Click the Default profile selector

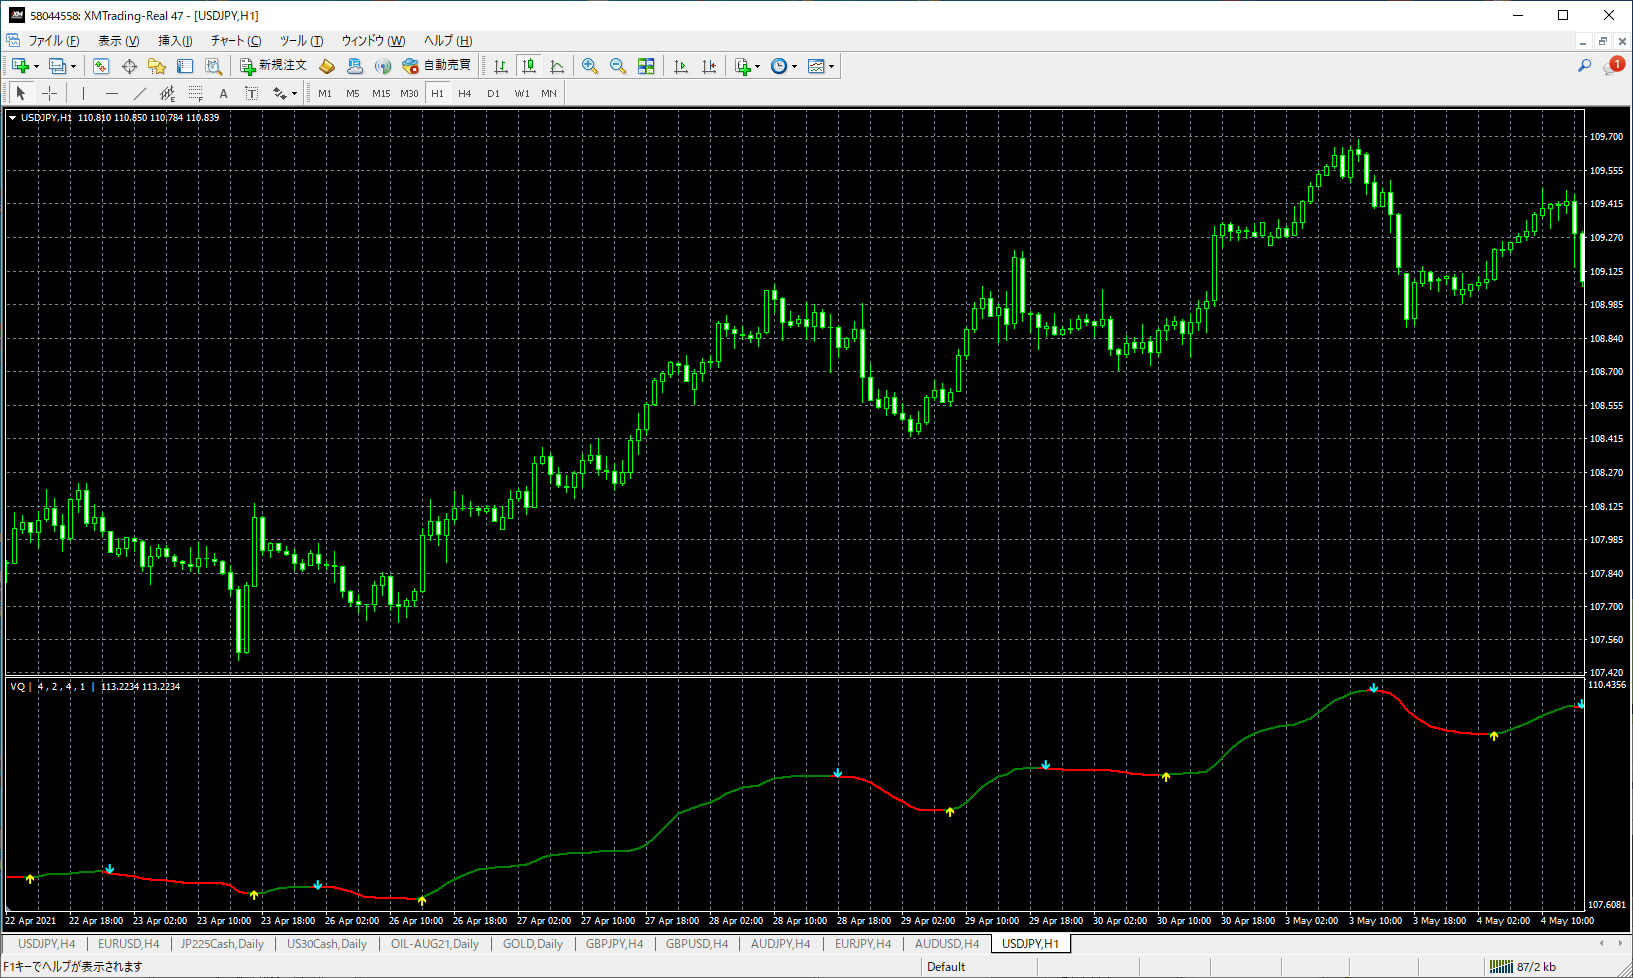pos(945,966)
